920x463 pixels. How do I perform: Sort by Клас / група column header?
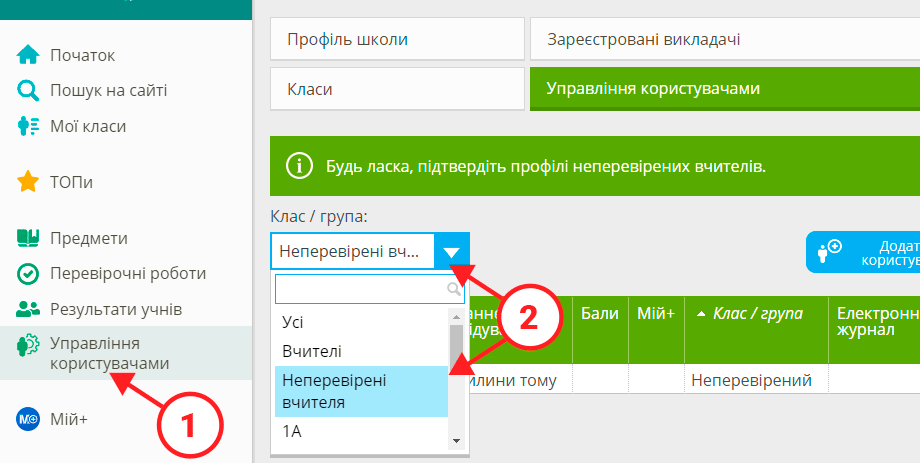pos(756,314)
